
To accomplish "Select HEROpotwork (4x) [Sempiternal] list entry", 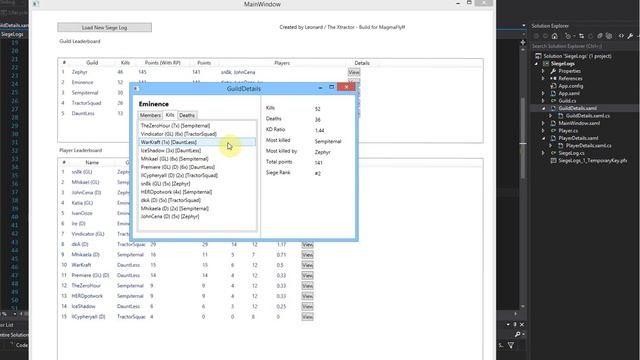I will click(x=198, y=192).
